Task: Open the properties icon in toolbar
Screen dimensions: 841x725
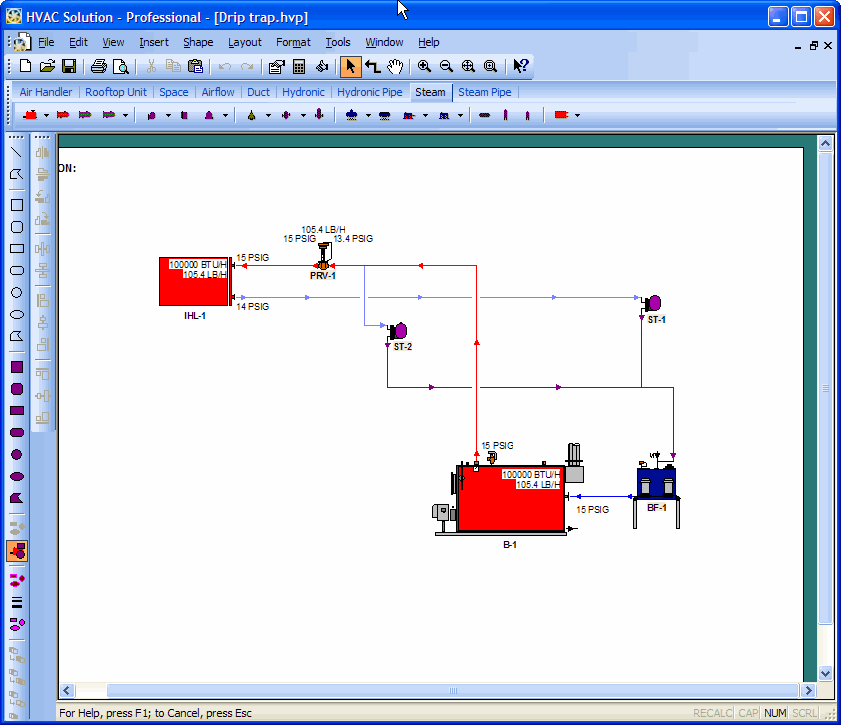Action: (276, 66)
